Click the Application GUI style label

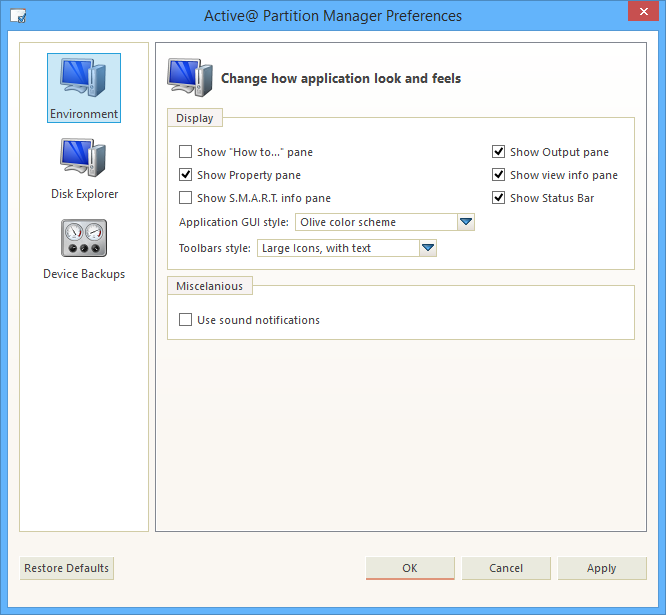(234, 222)
